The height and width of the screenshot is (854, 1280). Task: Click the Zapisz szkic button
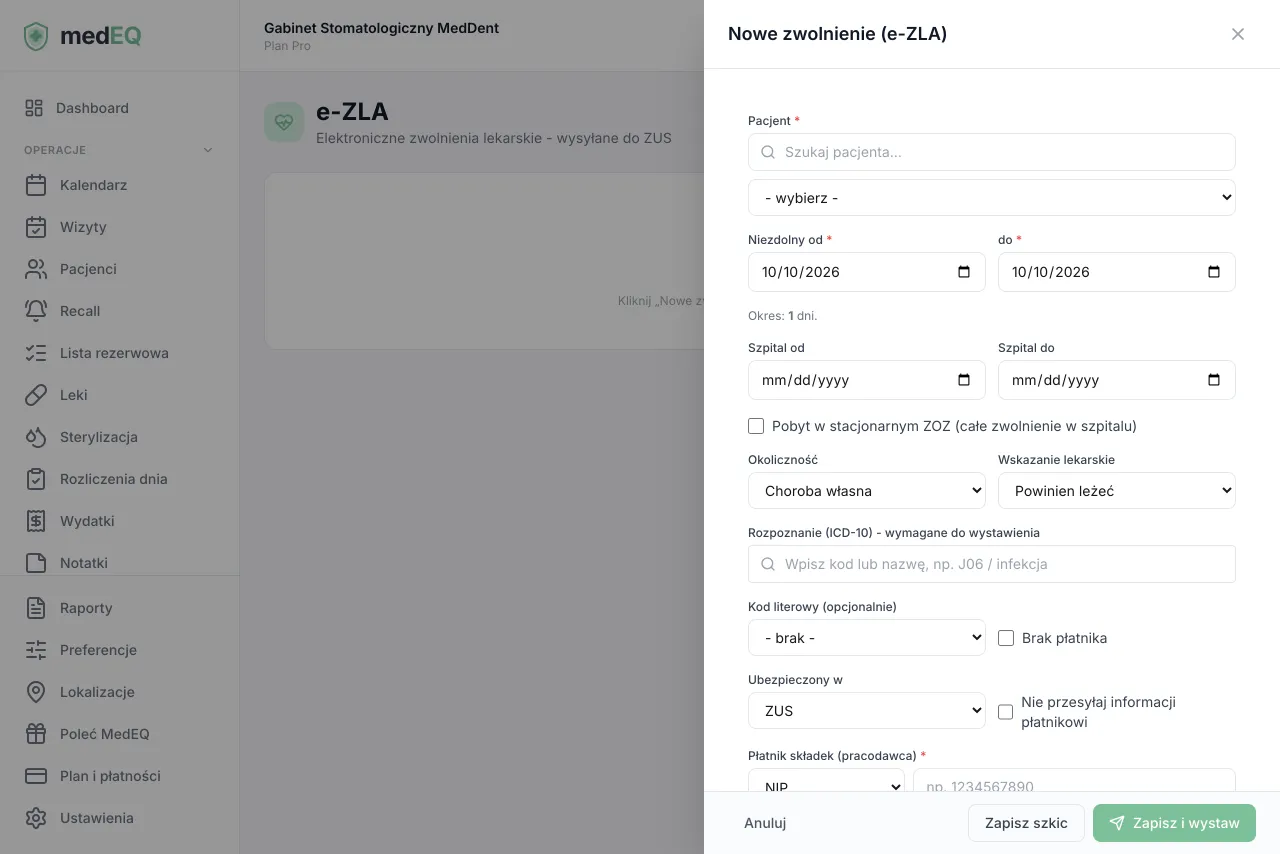(x=1026, y=823)
